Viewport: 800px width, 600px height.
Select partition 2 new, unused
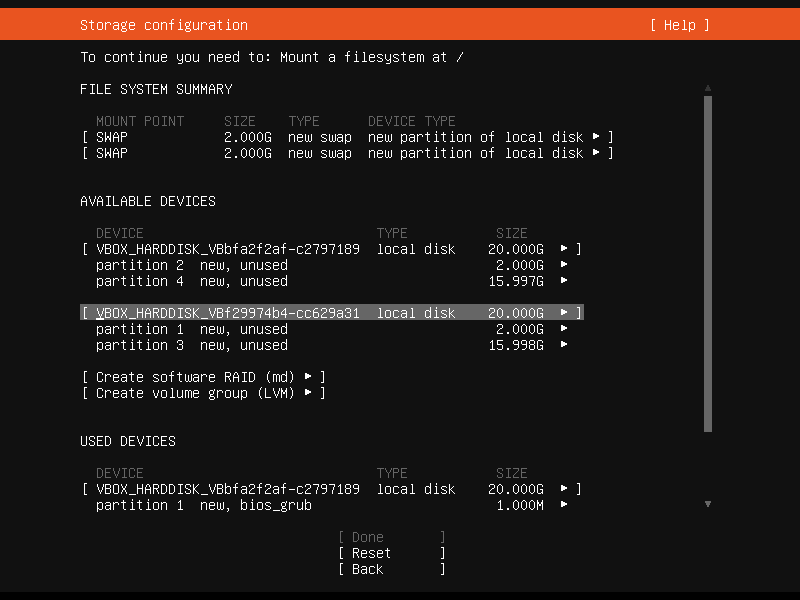(x=332, y=265)
